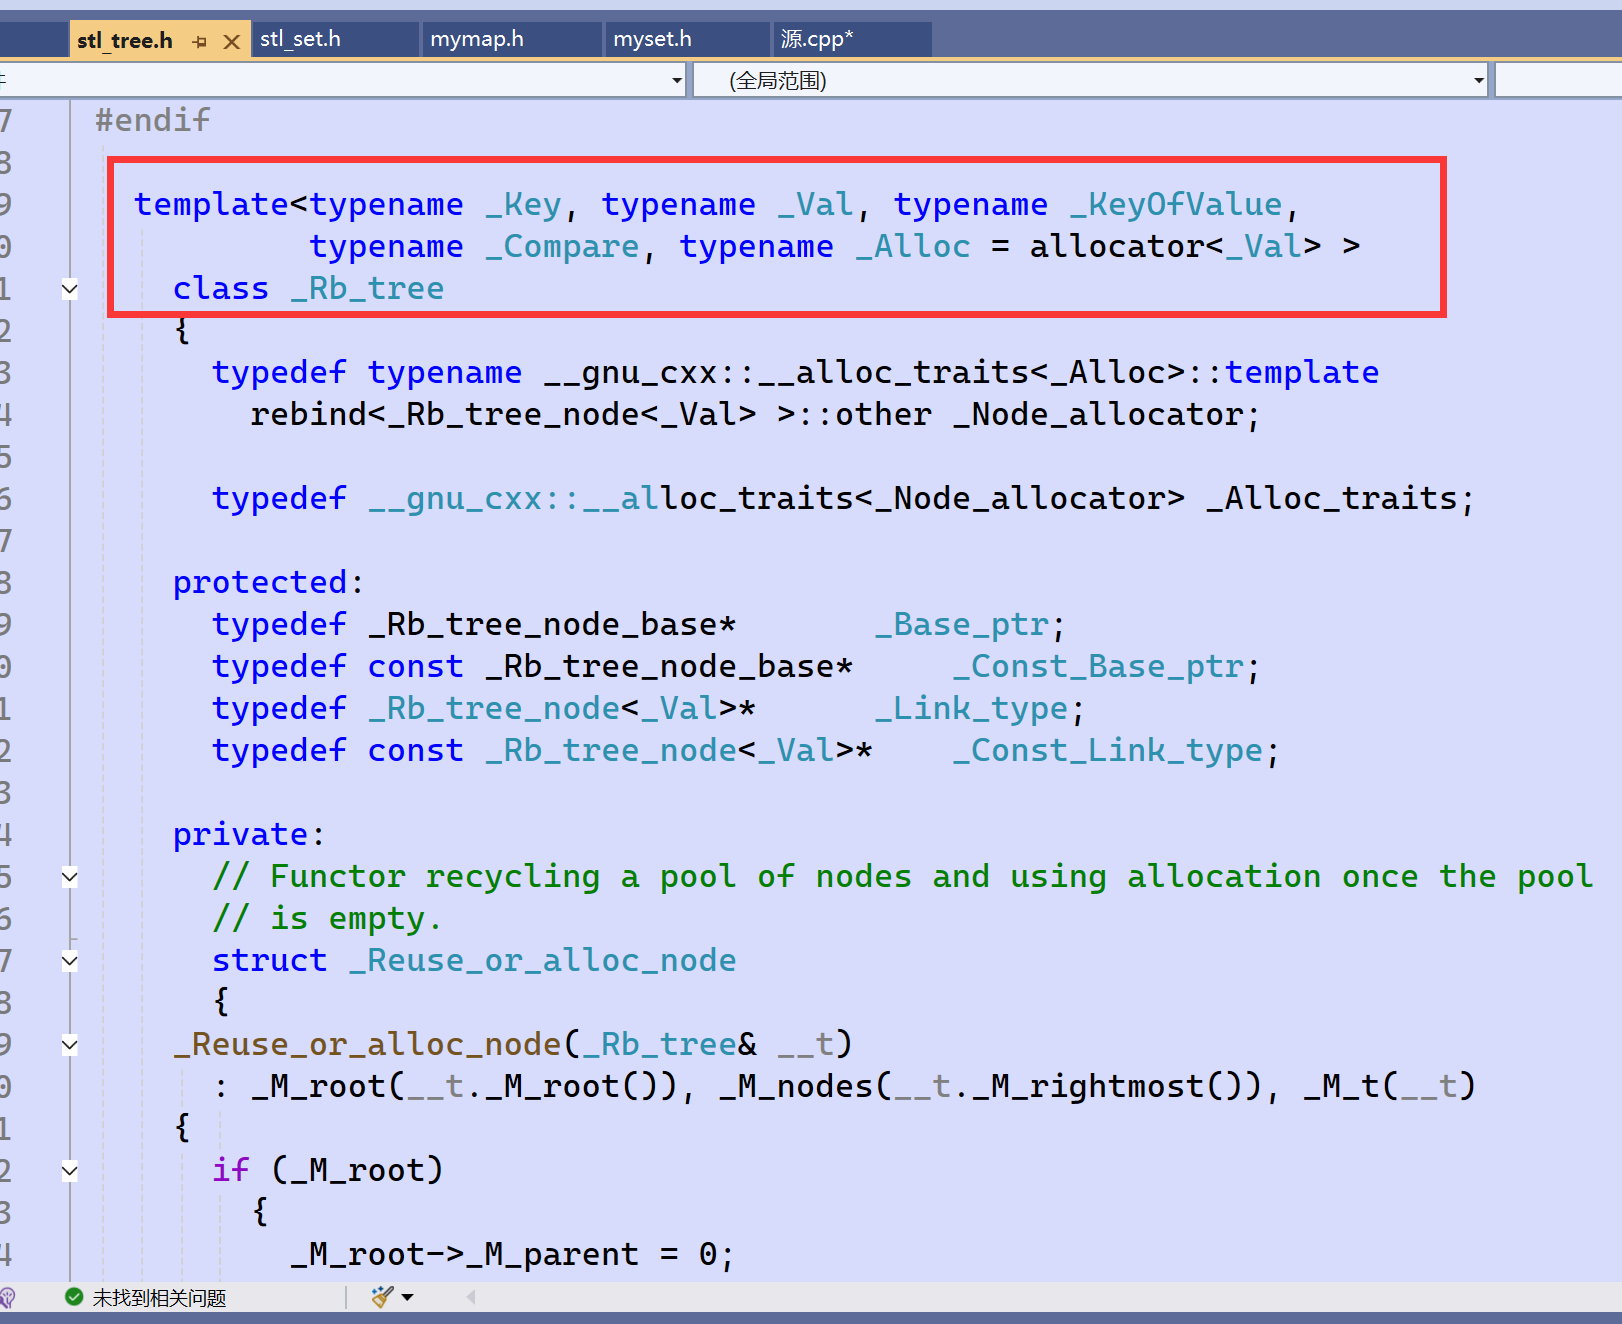
Task: Click the _Compare template parameter
Action: coord(562,246)
